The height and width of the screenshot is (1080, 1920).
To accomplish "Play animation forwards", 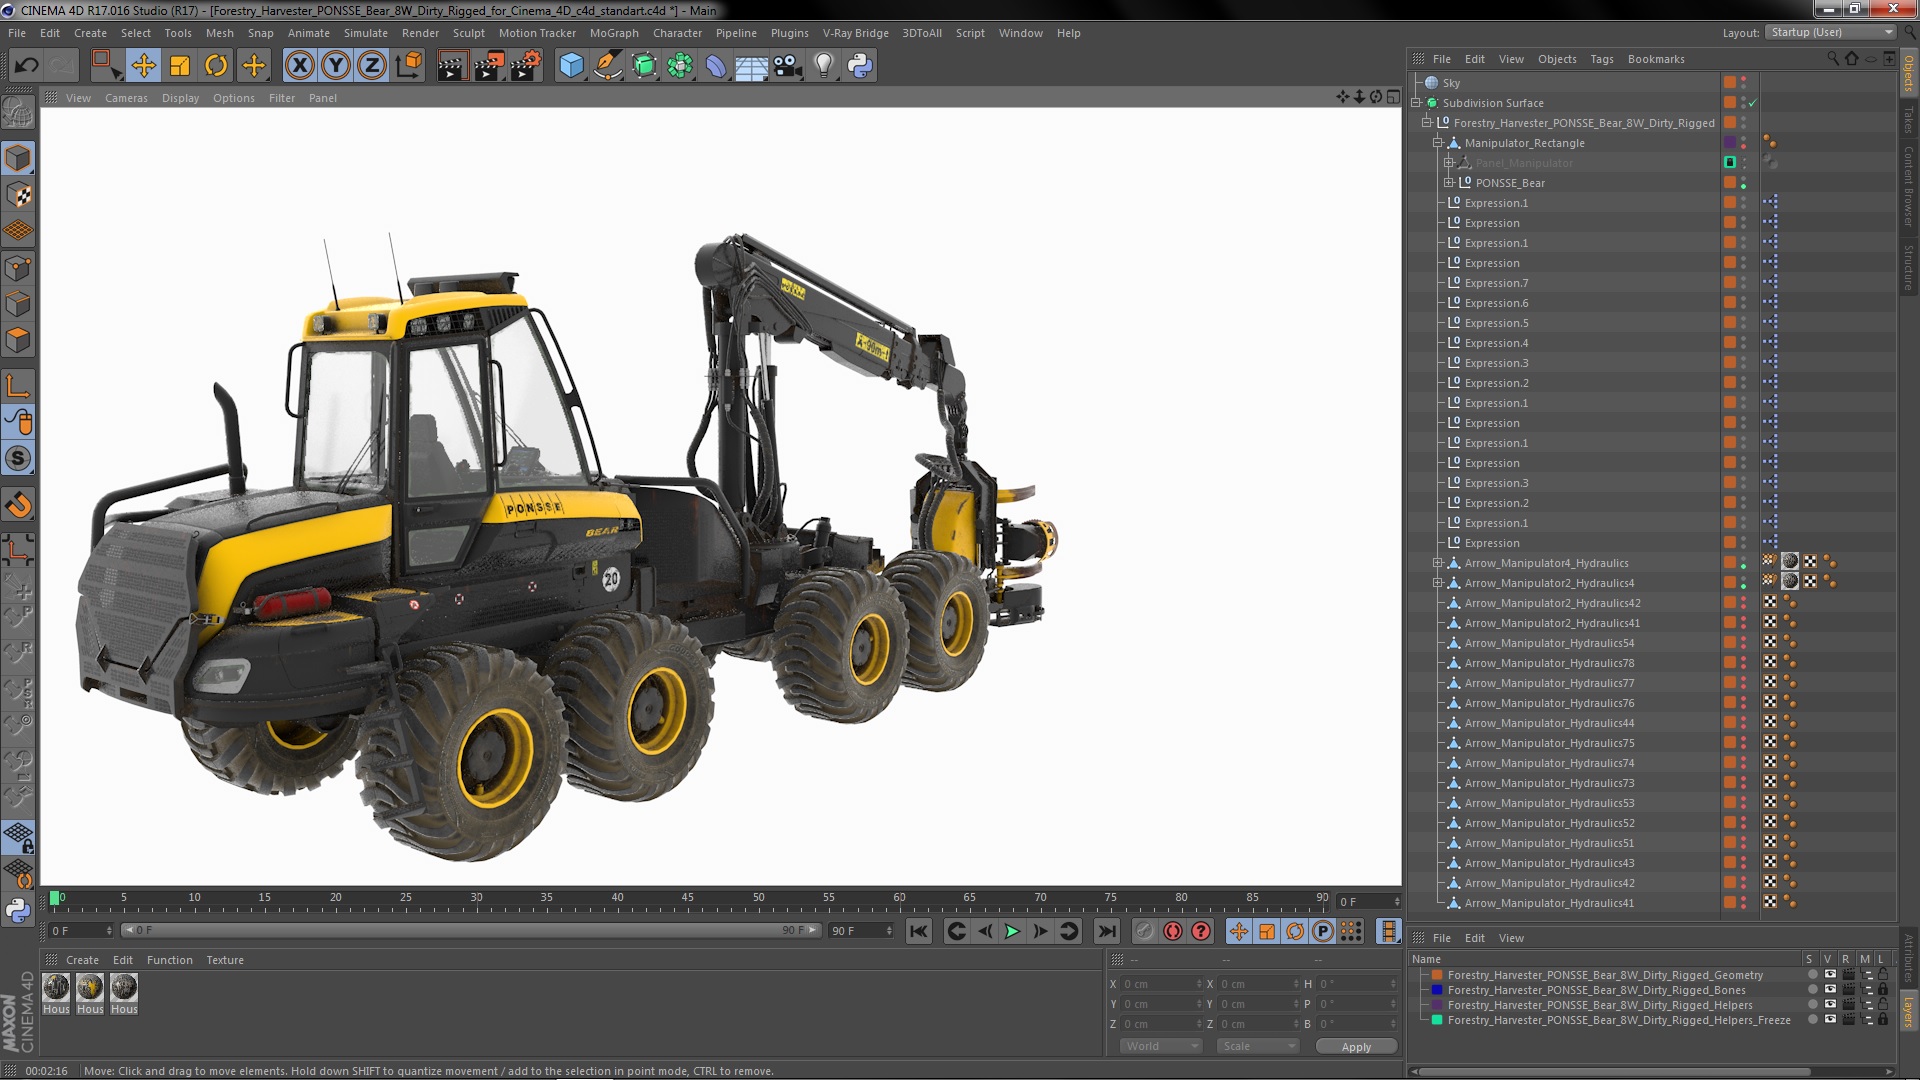I will coord(1012,931).
